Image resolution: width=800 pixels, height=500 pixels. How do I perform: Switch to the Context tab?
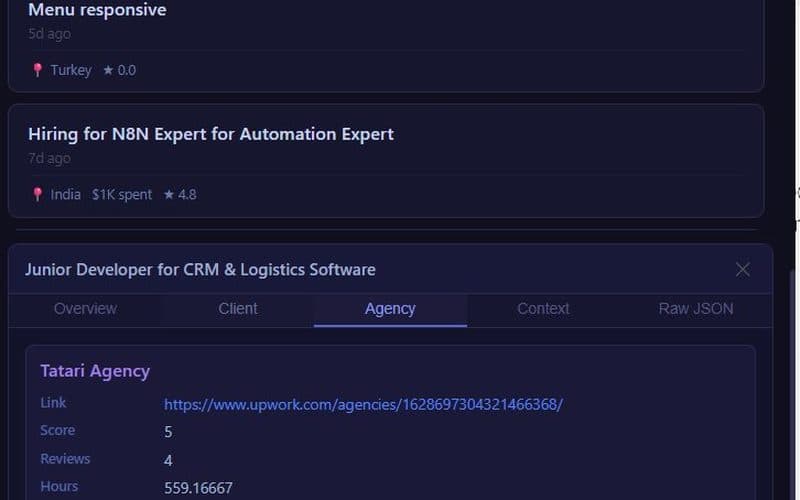[x=543, y=309]
